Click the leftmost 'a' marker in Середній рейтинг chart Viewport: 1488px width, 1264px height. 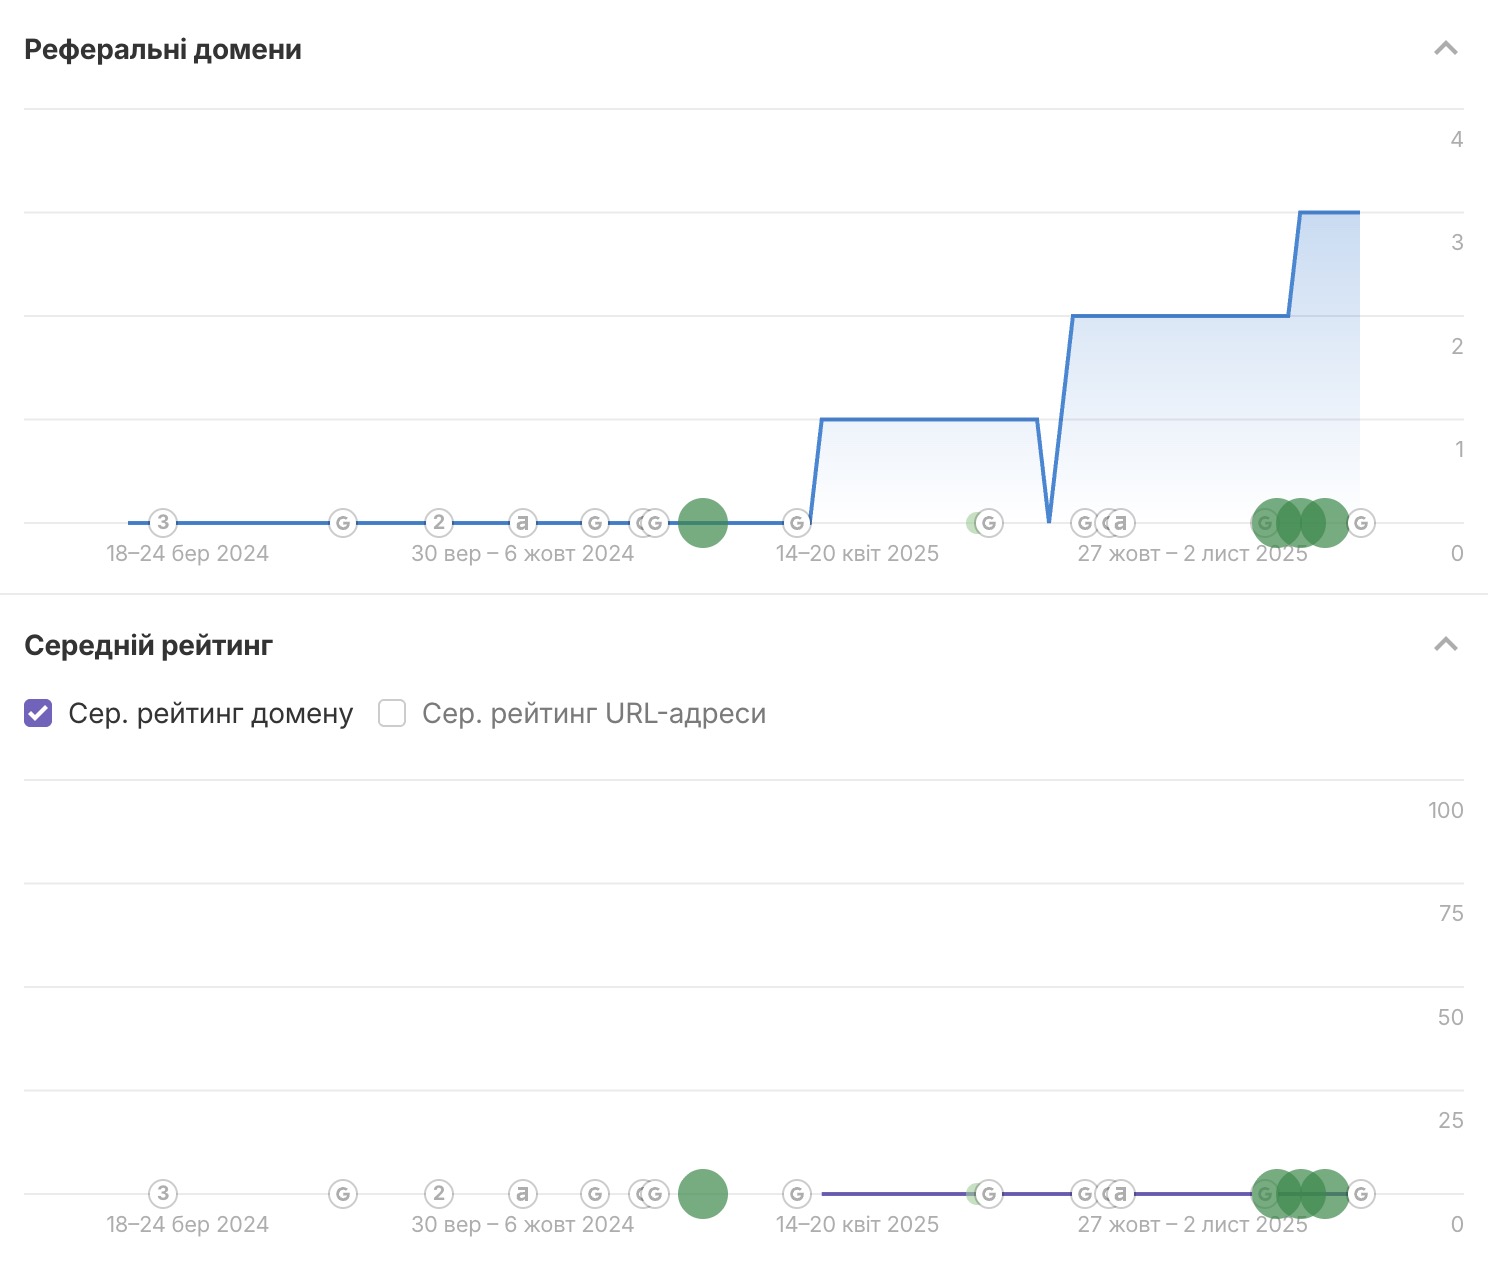tap(522, 1193)
